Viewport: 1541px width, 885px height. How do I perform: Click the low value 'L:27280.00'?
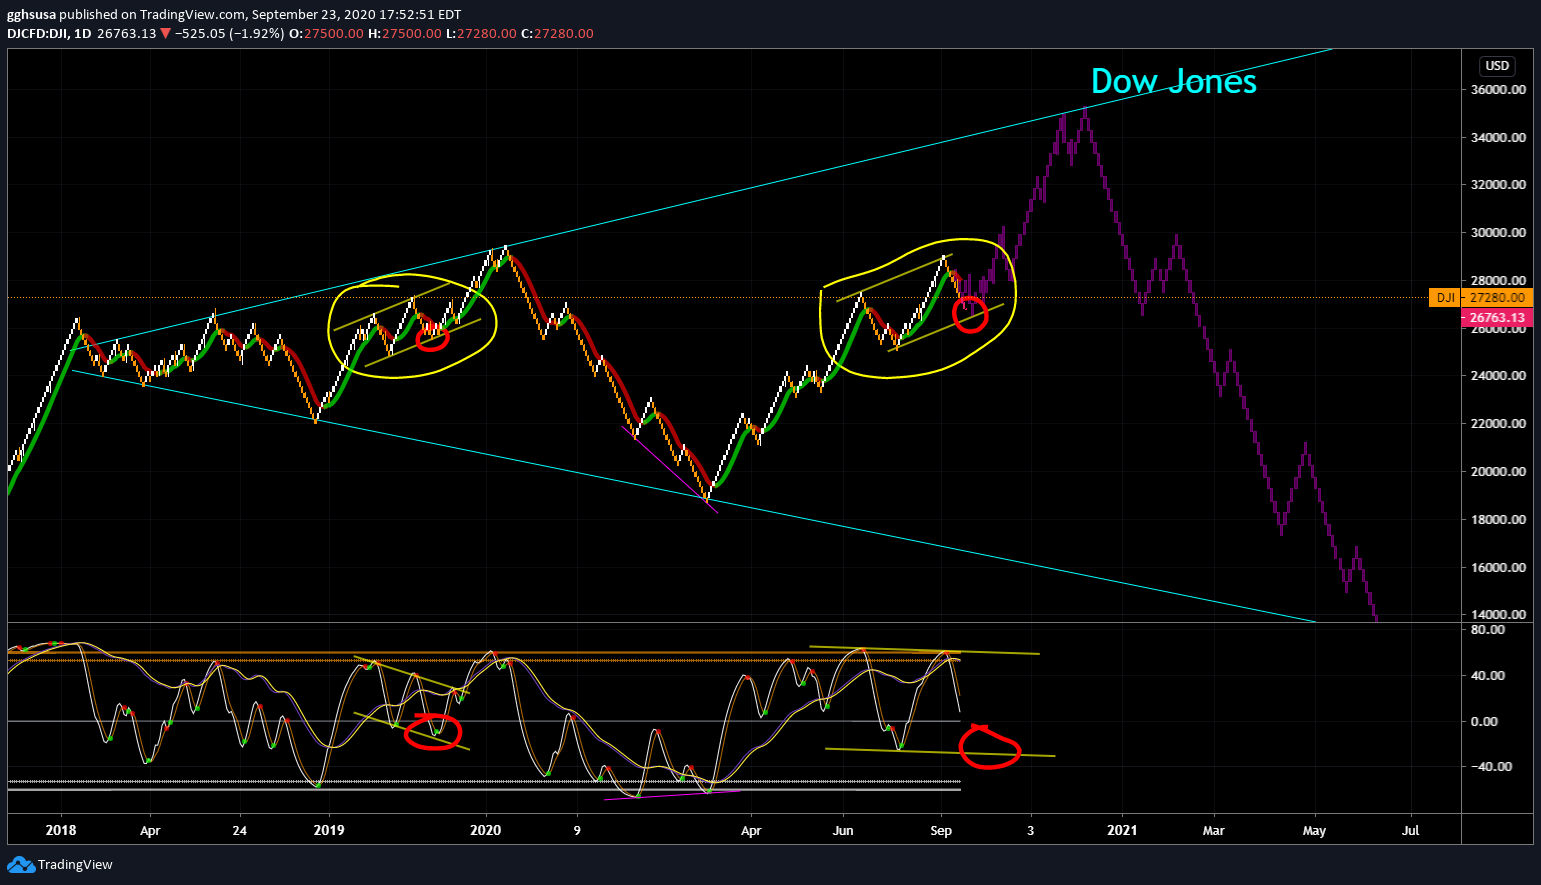(x=481, y=33)
